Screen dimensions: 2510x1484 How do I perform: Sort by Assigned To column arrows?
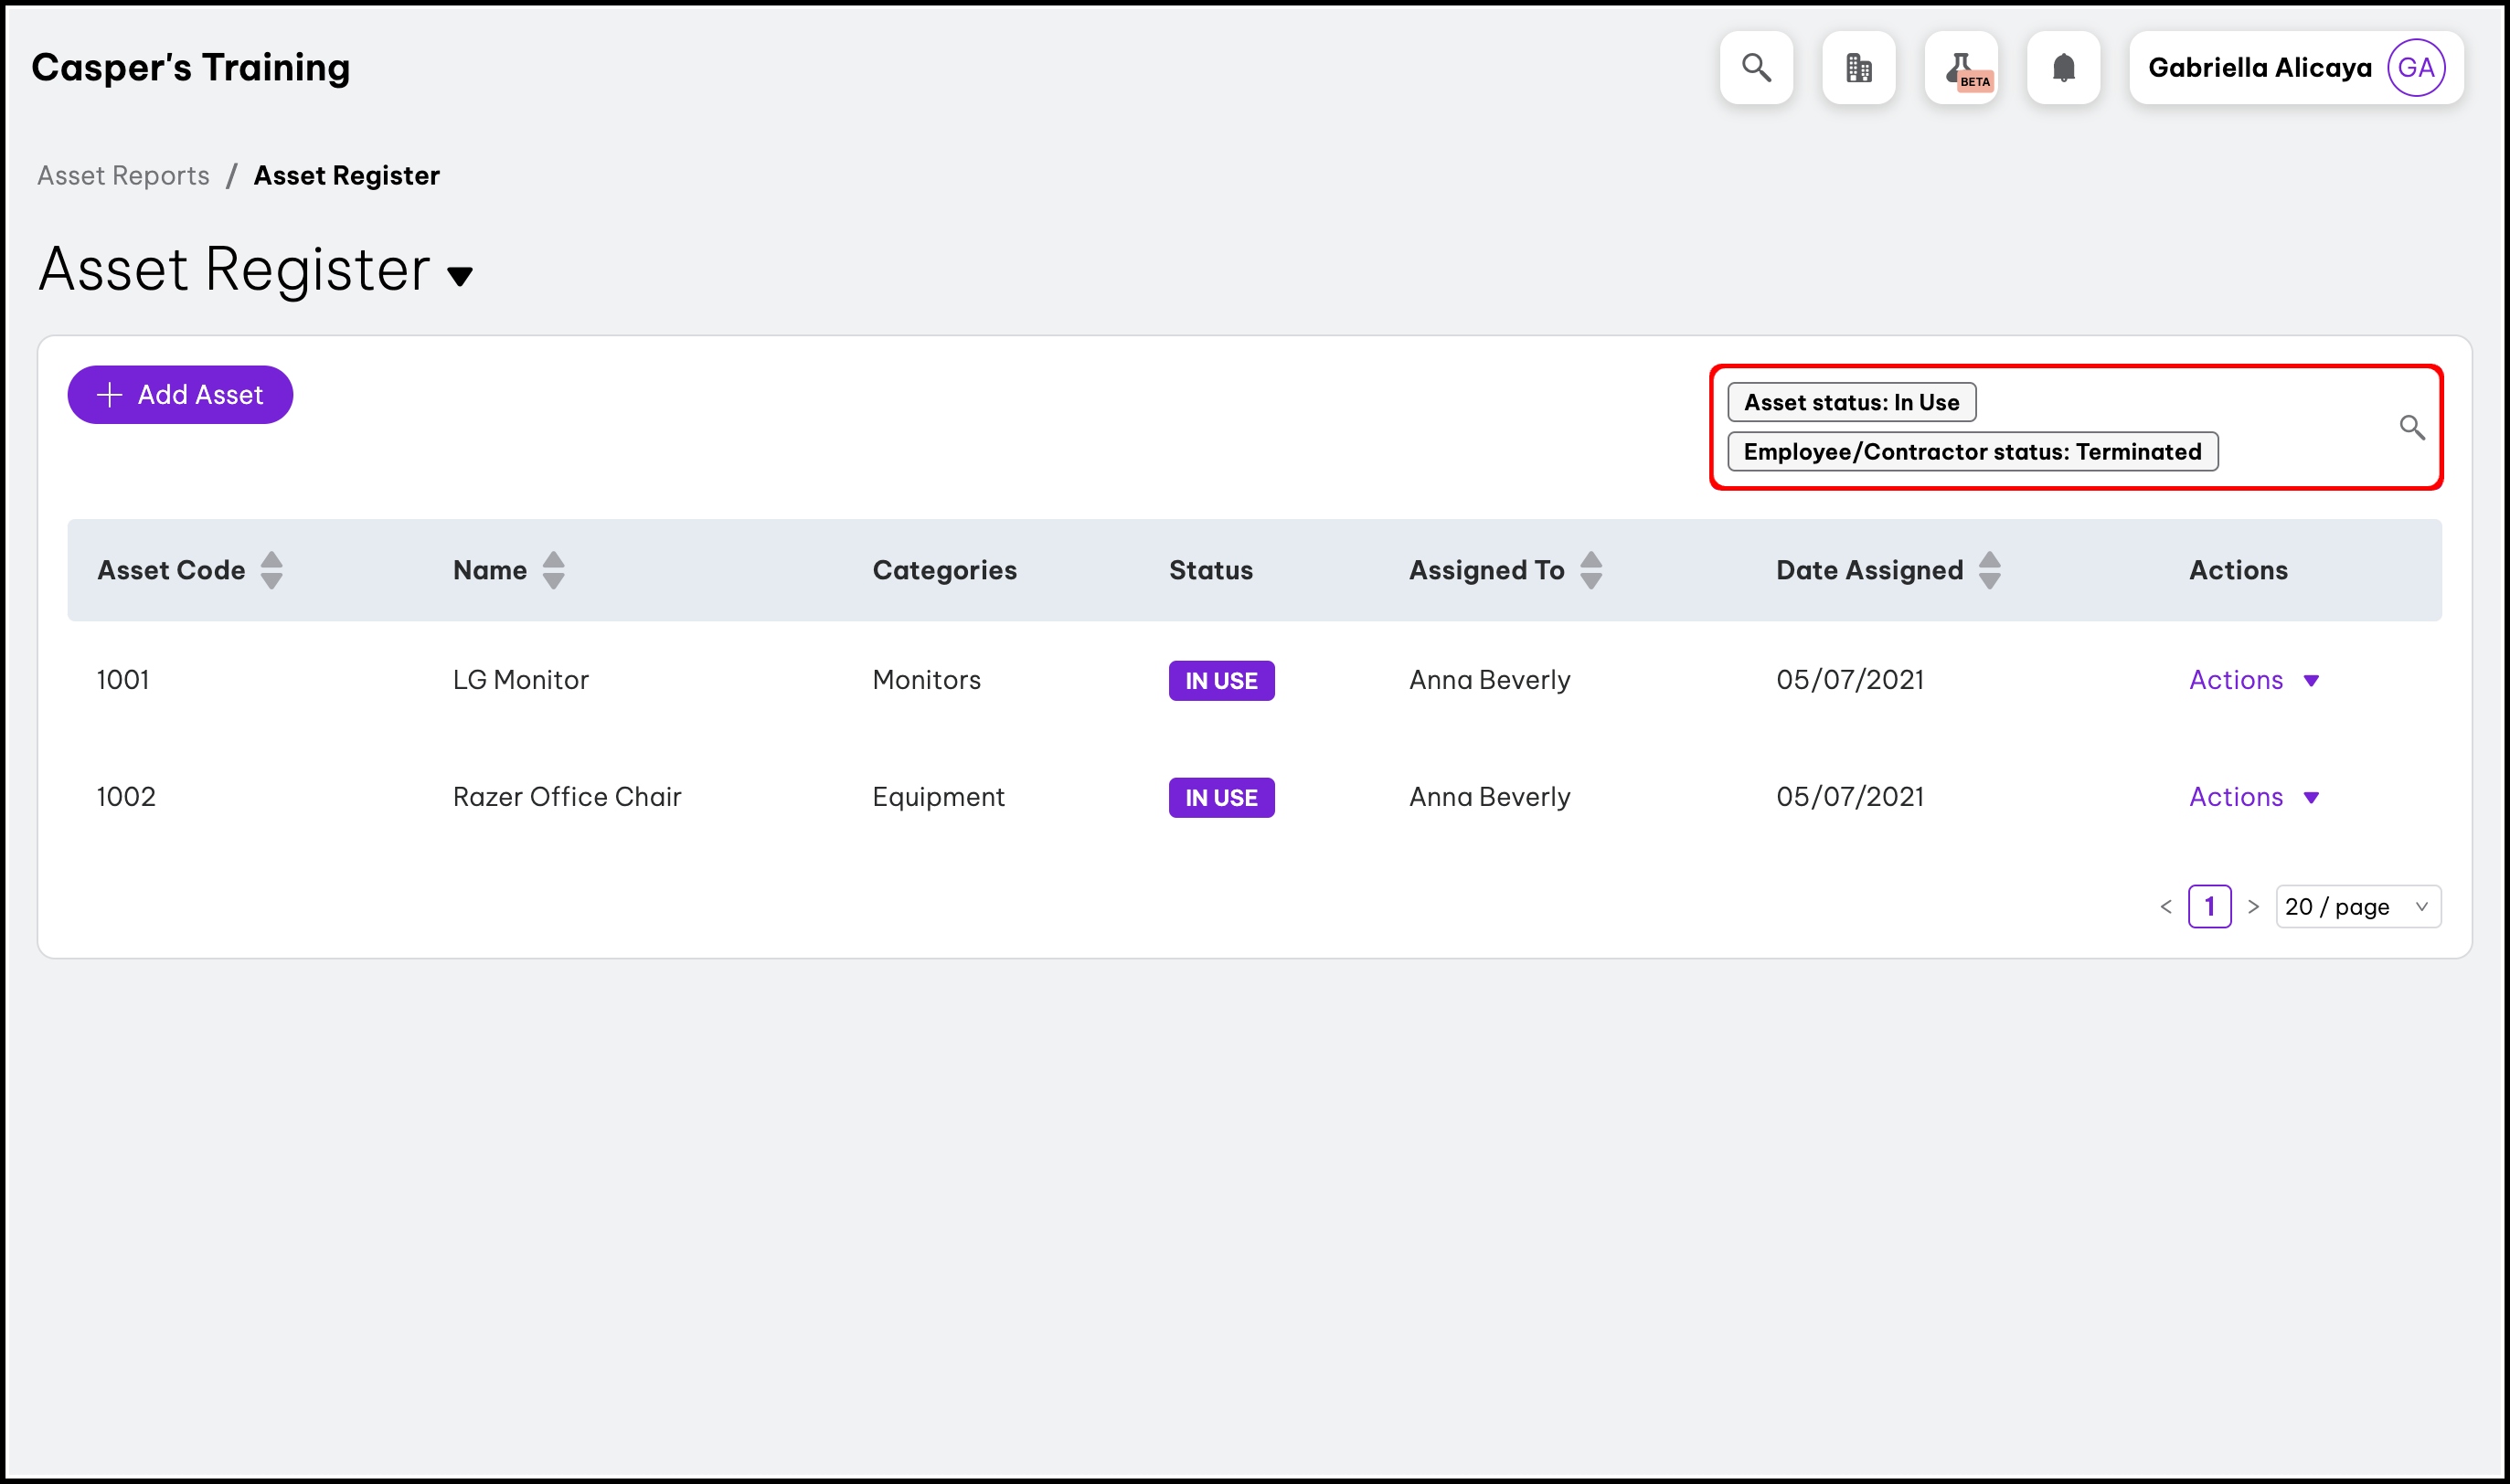coord(1591,570)
